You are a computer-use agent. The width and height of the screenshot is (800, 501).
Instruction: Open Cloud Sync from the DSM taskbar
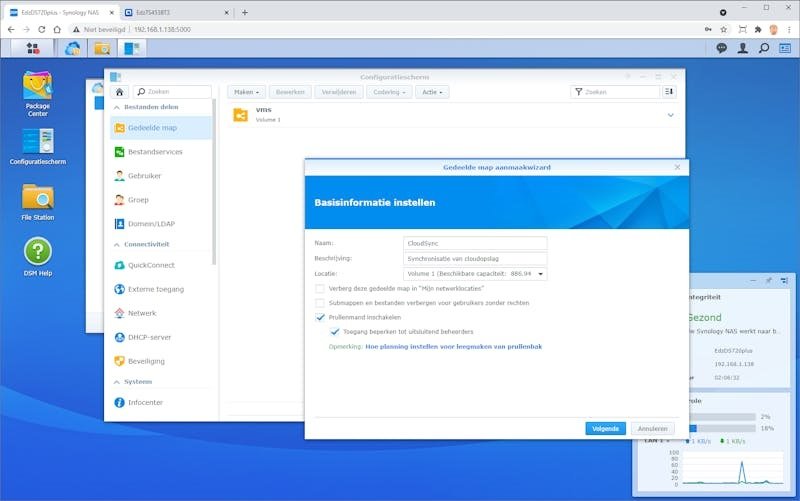pyautogui.click(x=72, y=48)
